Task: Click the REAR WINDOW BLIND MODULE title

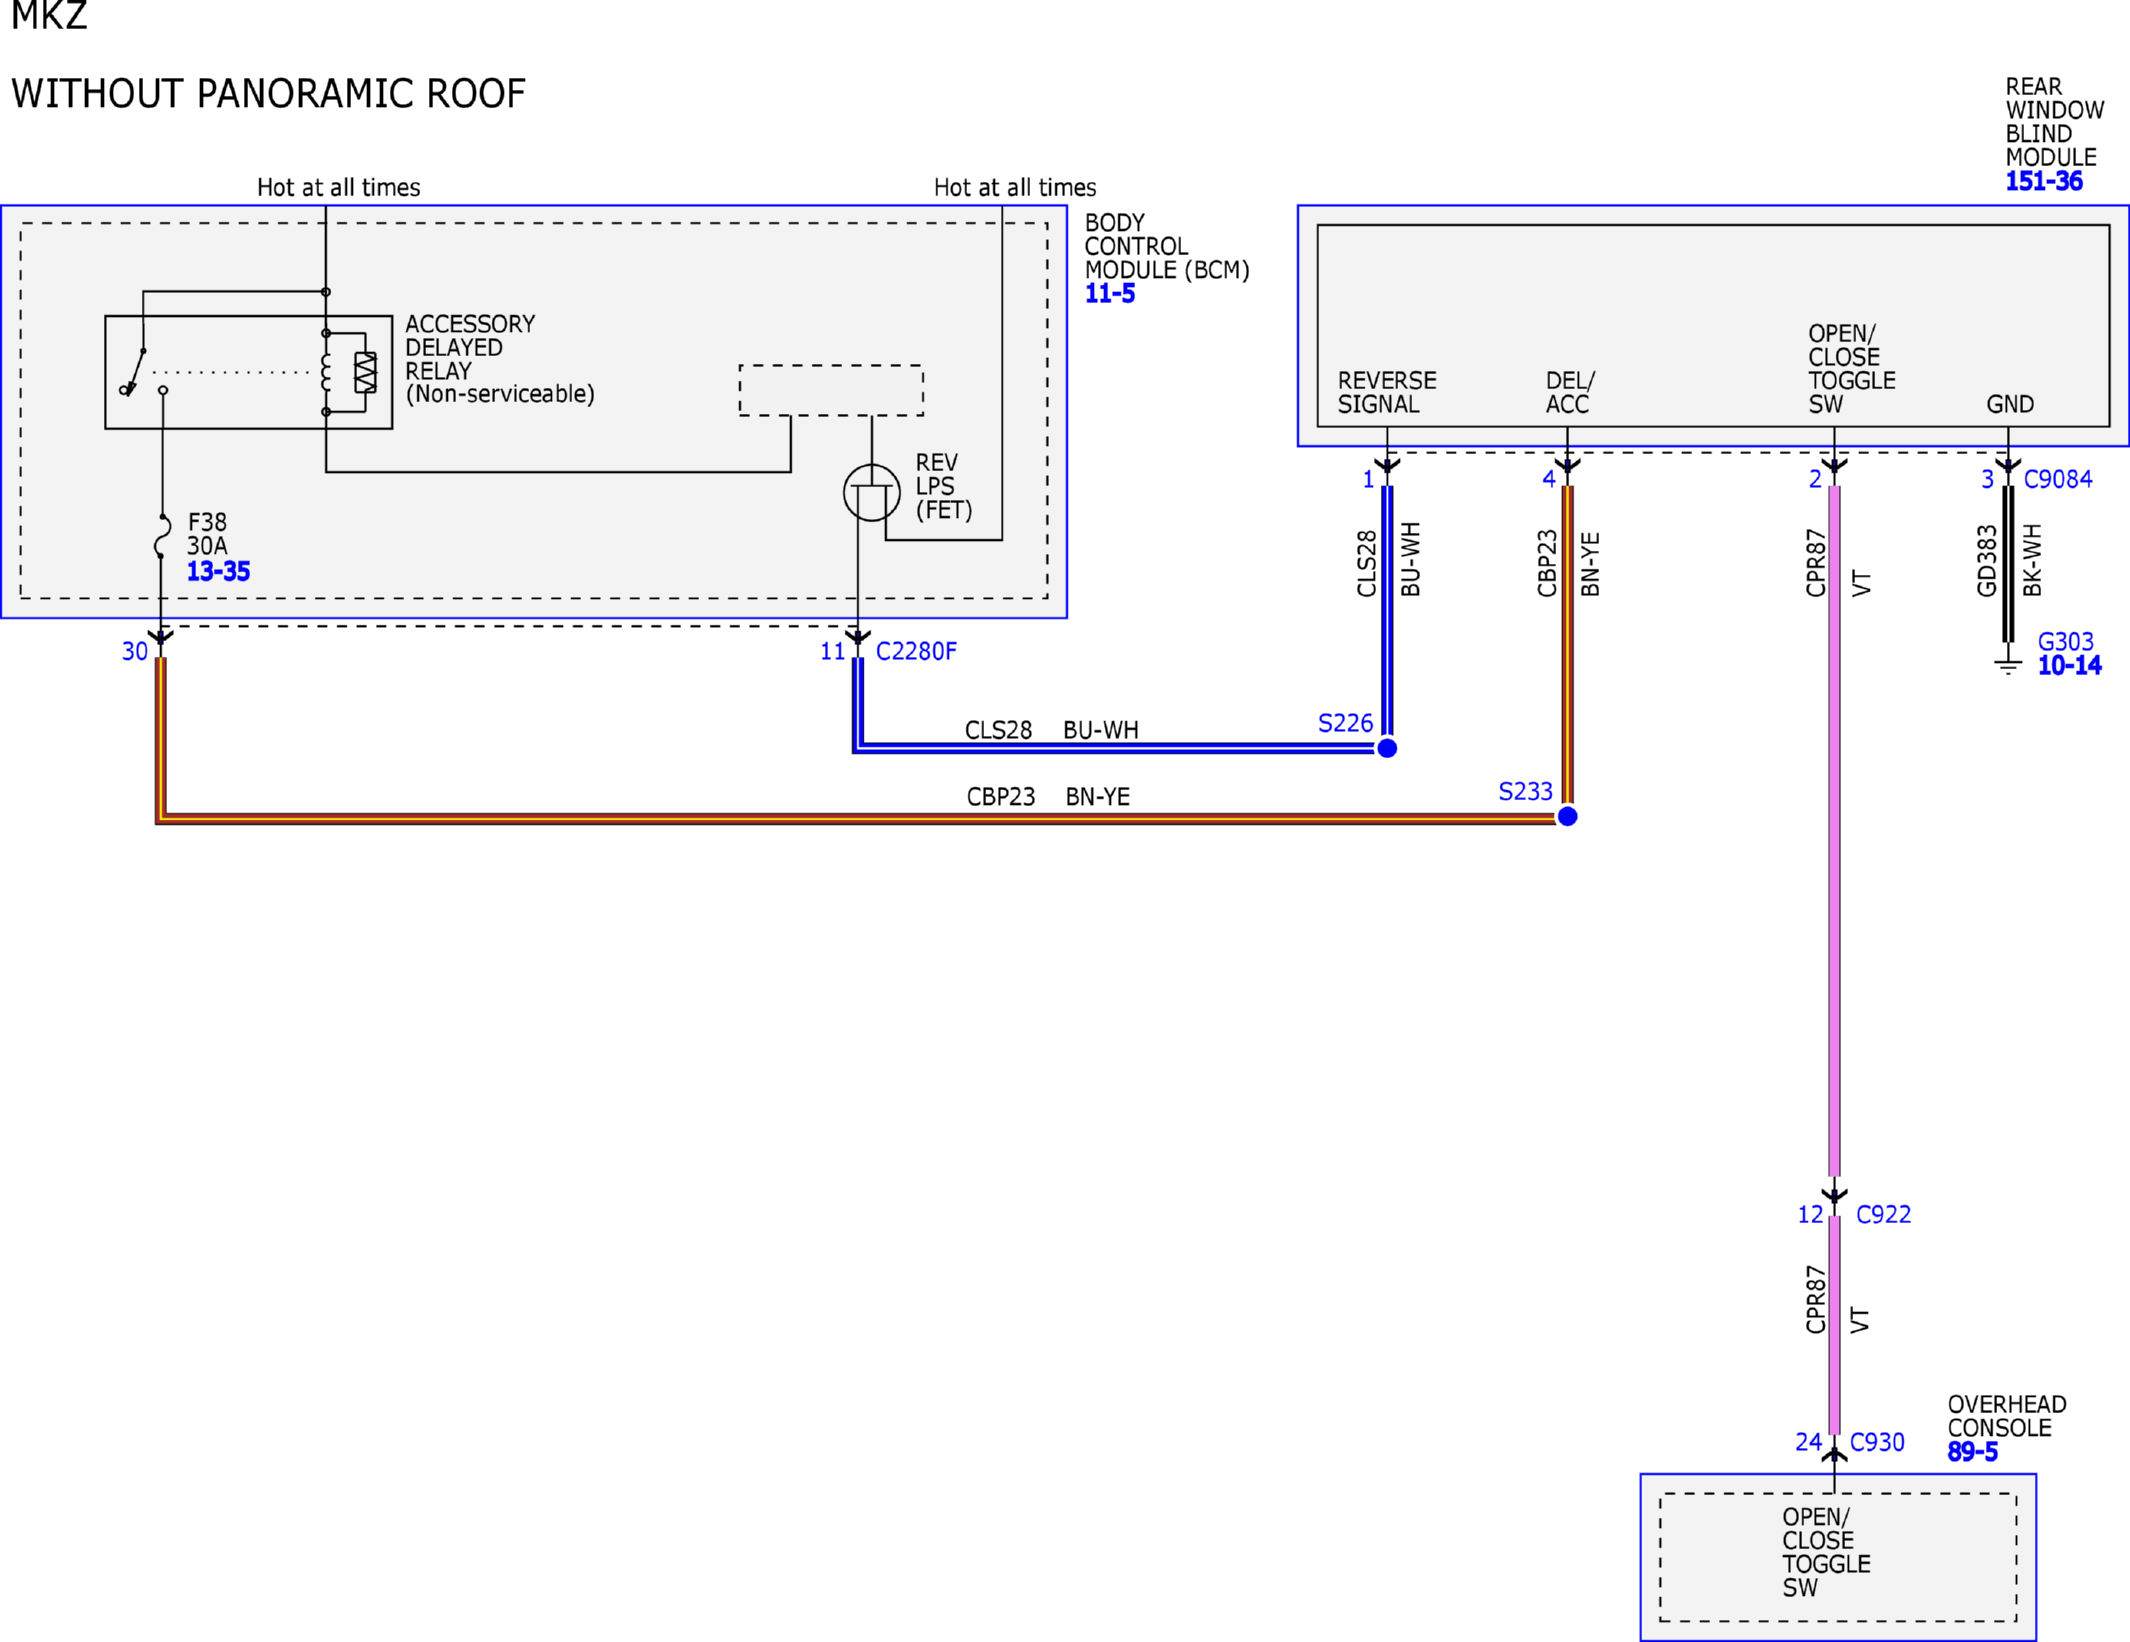Action: coord(2055,122)
